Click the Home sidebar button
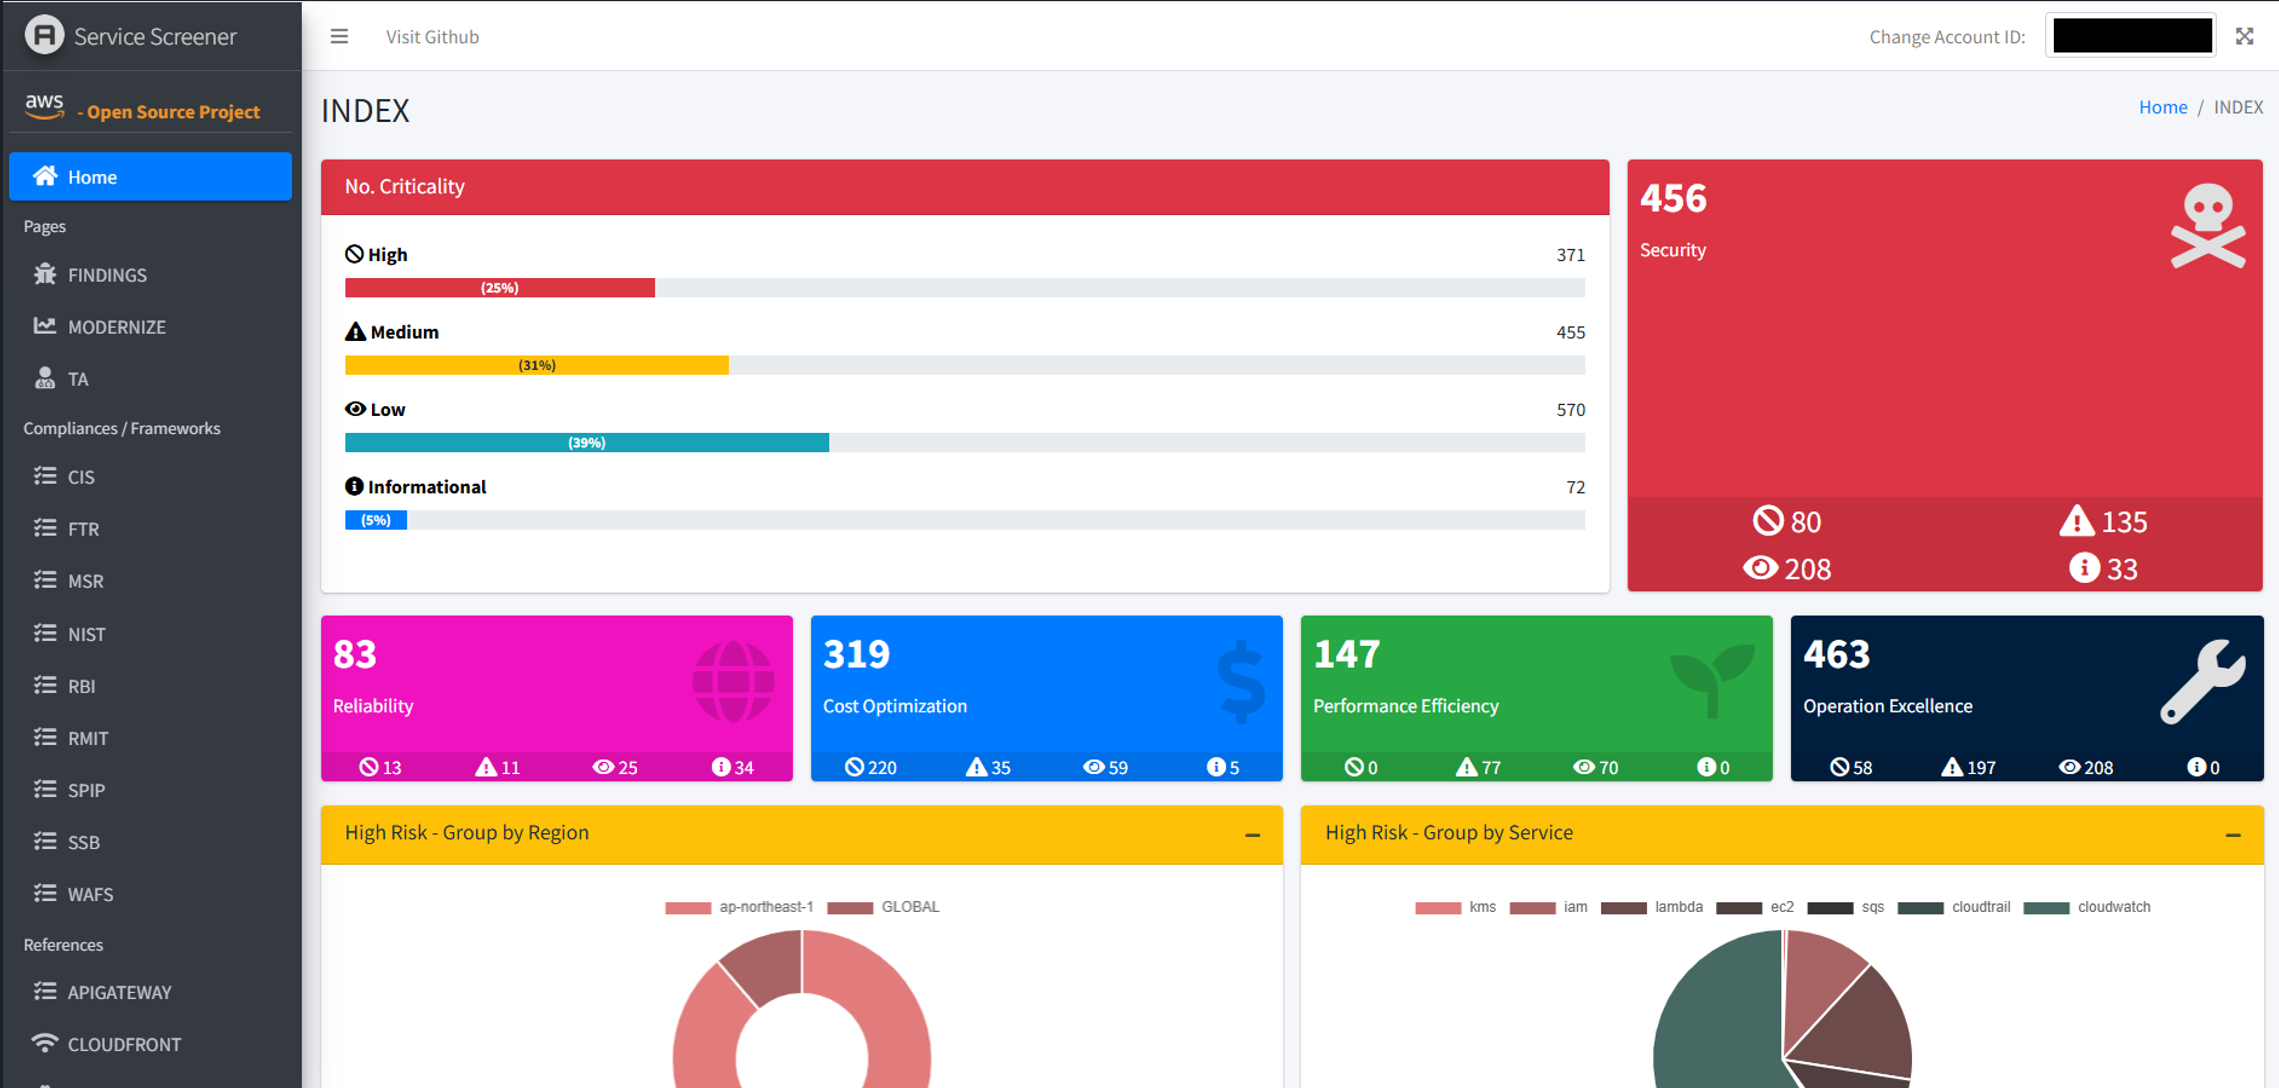This screenshot has width=2279, height=1088. coord(150,176)
